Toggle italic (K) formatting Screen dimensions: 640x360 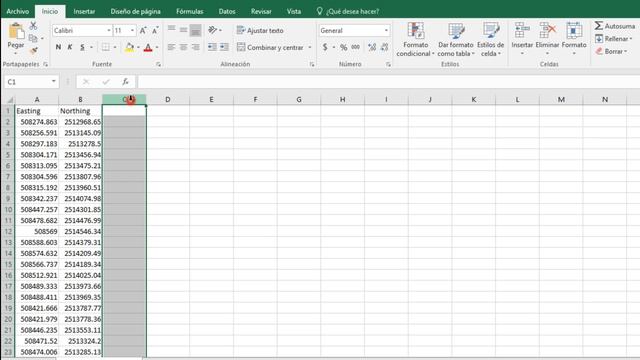[70, 47]
